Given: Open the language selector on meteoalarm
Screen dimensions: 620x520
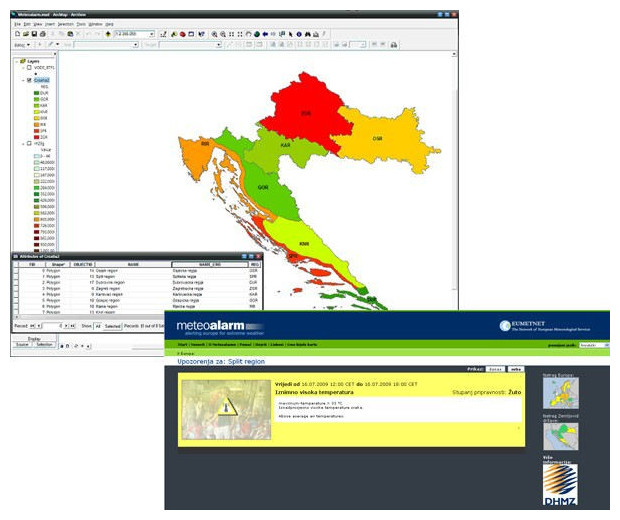Looking at the screenshot, I should [594, 345].
